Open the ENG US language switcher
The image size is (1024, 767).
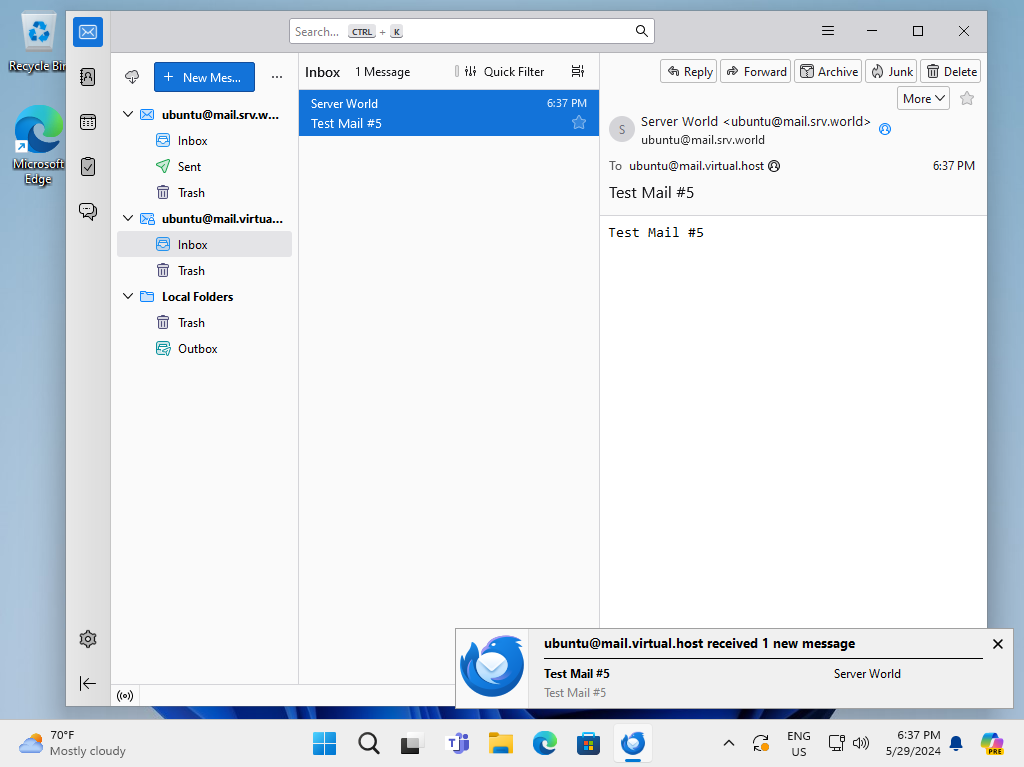(799, 743)
